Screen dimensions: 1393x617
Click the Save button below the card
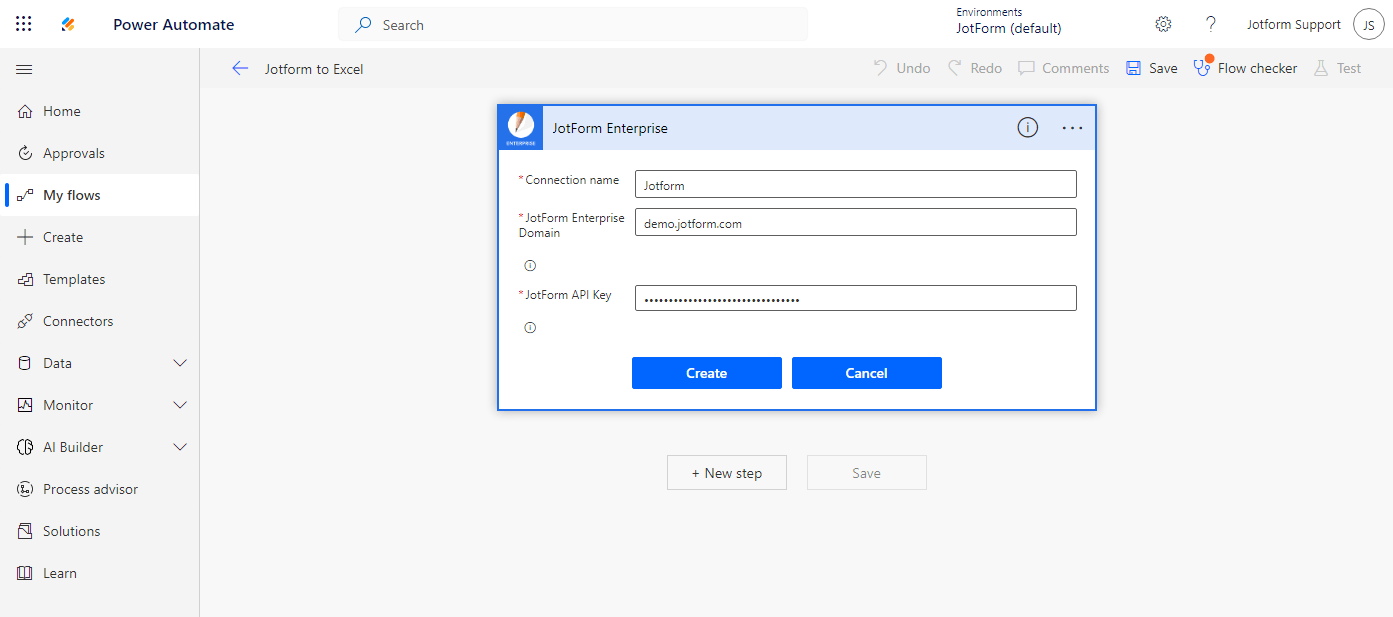[867, 473]
